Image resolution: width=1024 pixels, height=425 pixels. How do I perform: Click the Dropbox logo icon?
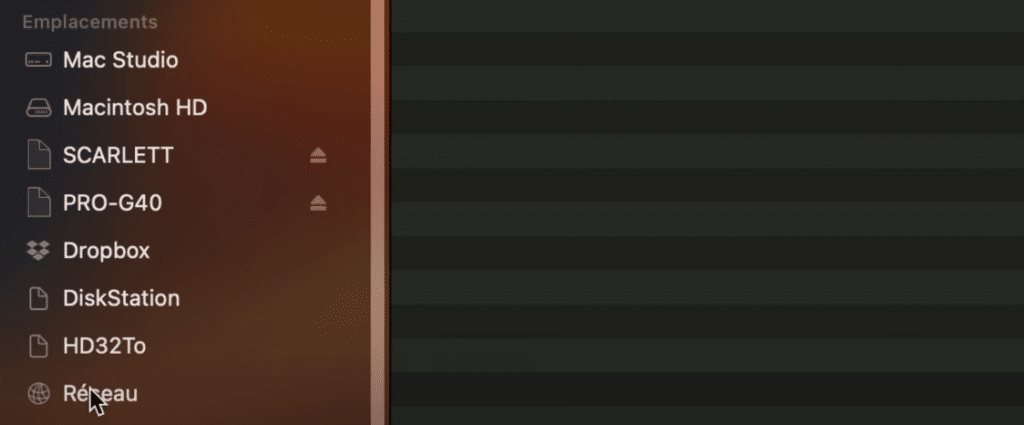pyautogui.click(x=38, y=251)
